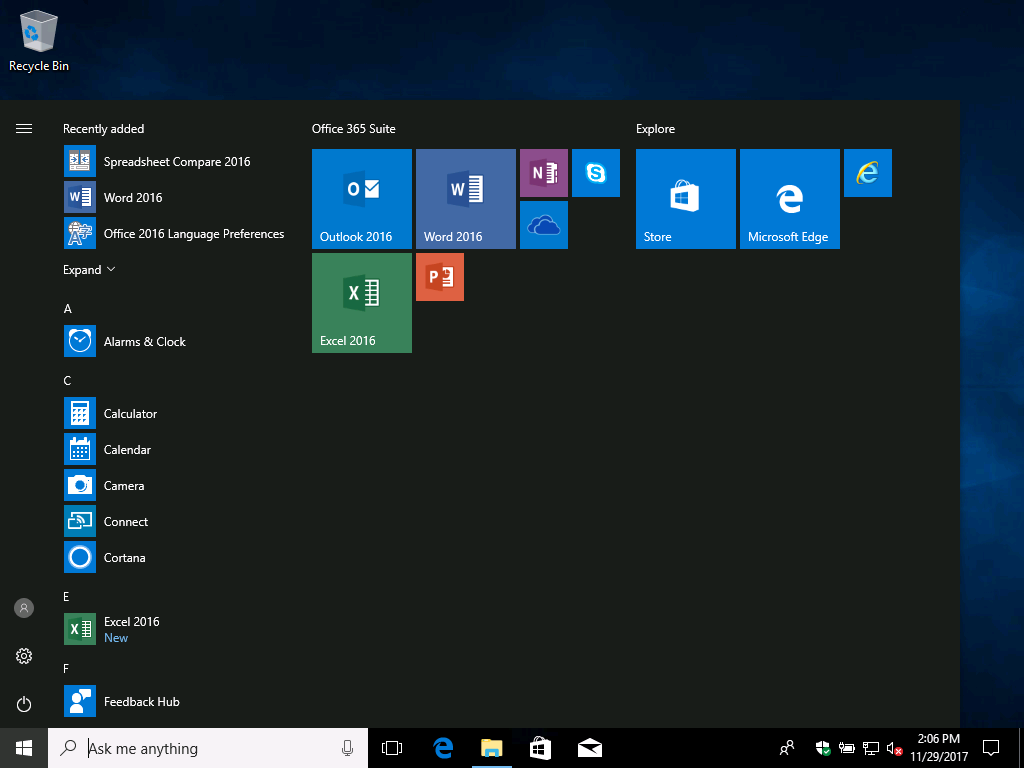Click the Explore group title

coord(655,129)
